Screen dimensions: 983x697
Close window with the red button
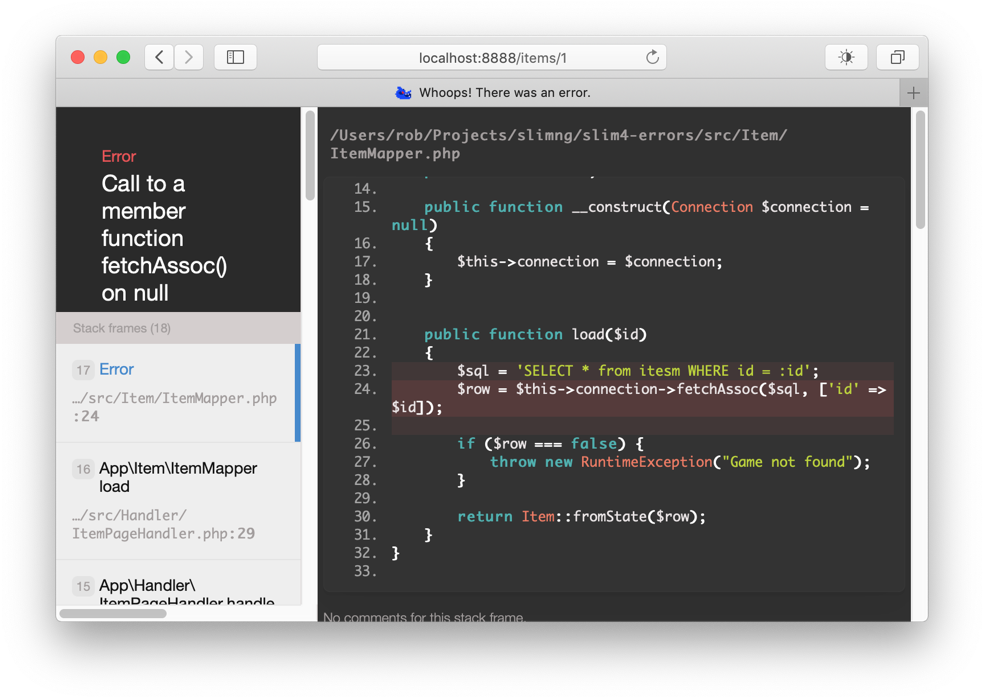click(x=78, y=57)
